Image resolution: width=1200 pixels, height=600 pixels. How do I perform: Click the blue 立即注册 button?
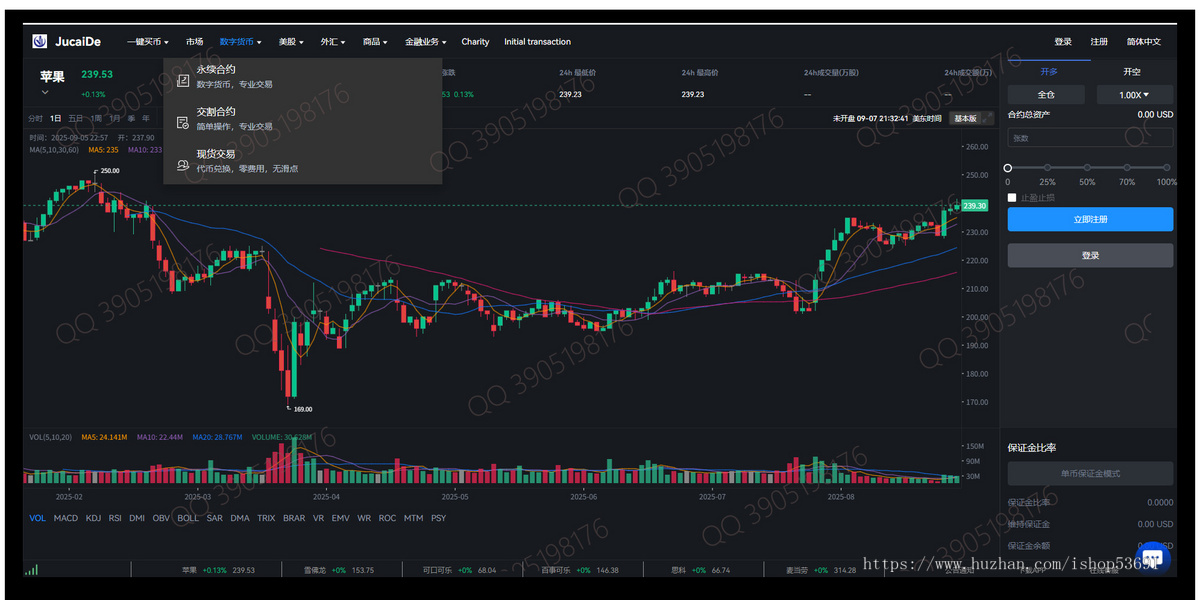[x=1090, y=219]
